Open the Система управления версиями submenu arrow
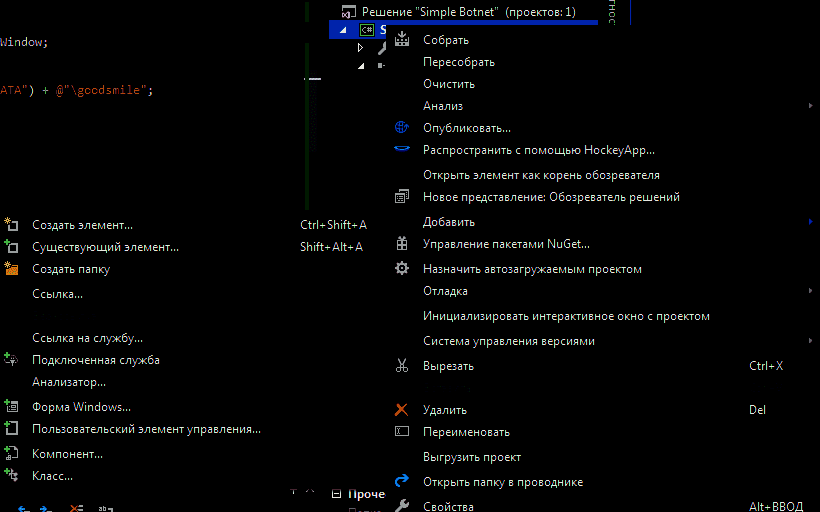 click(x=810, y=340)
